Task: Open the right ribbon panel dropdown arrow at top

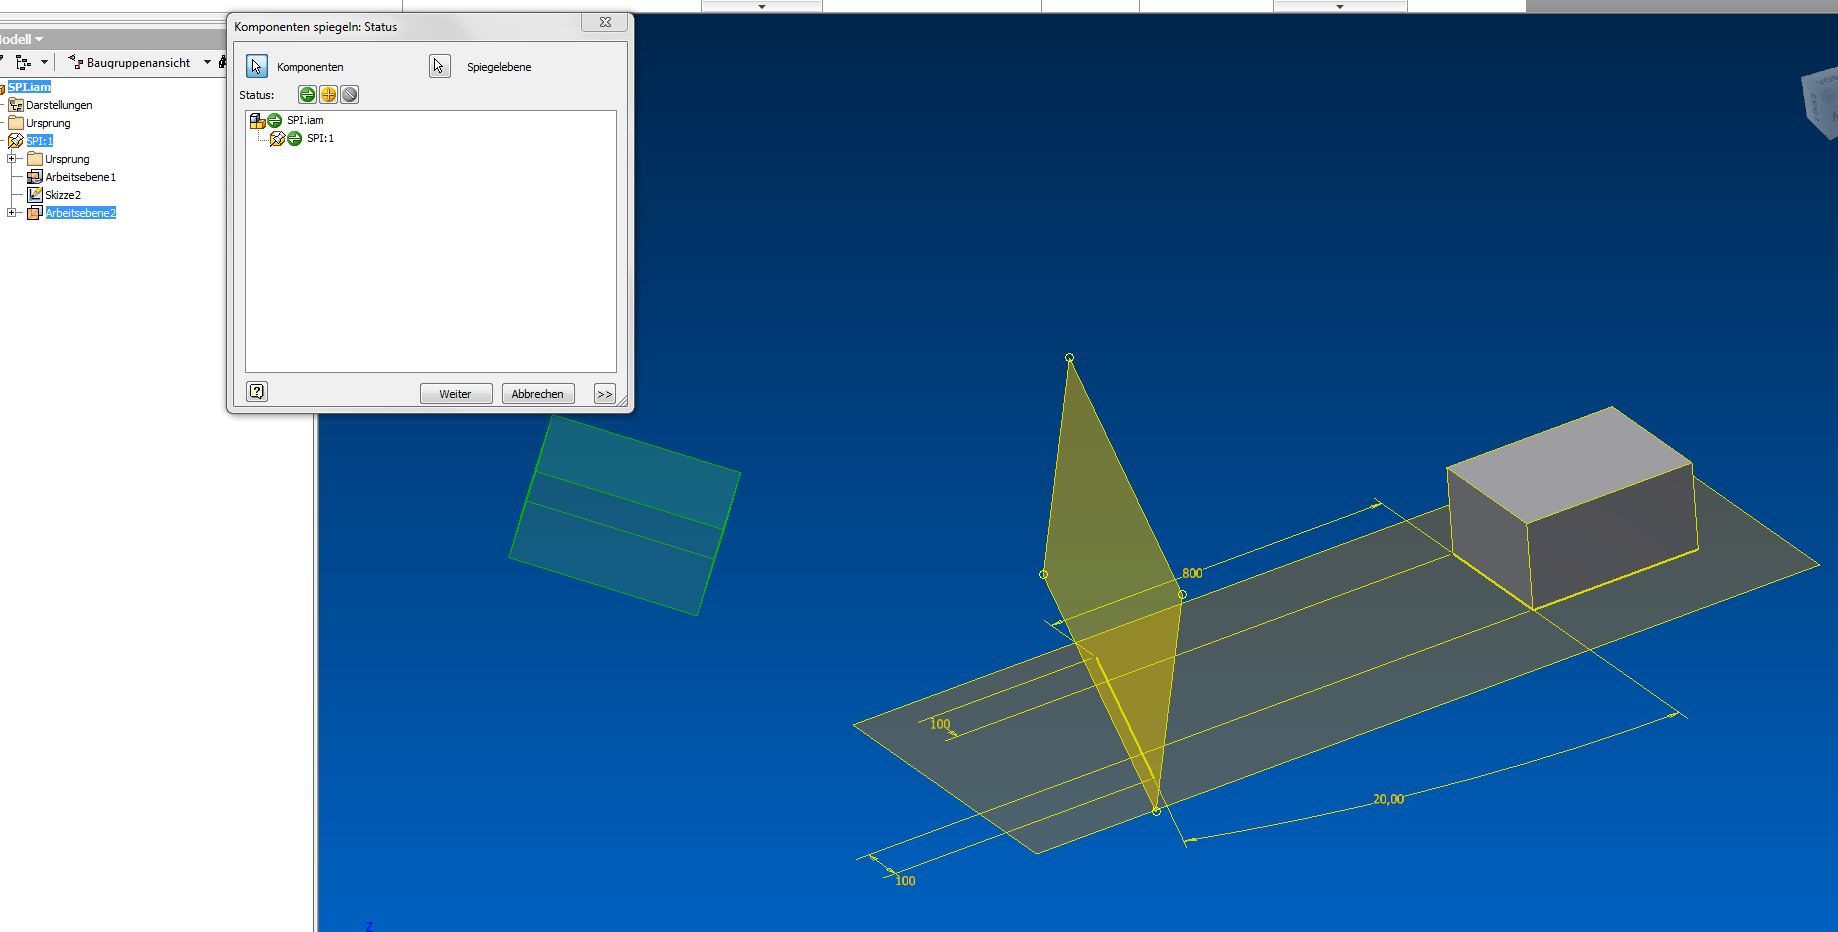Action: point(1340,6)
